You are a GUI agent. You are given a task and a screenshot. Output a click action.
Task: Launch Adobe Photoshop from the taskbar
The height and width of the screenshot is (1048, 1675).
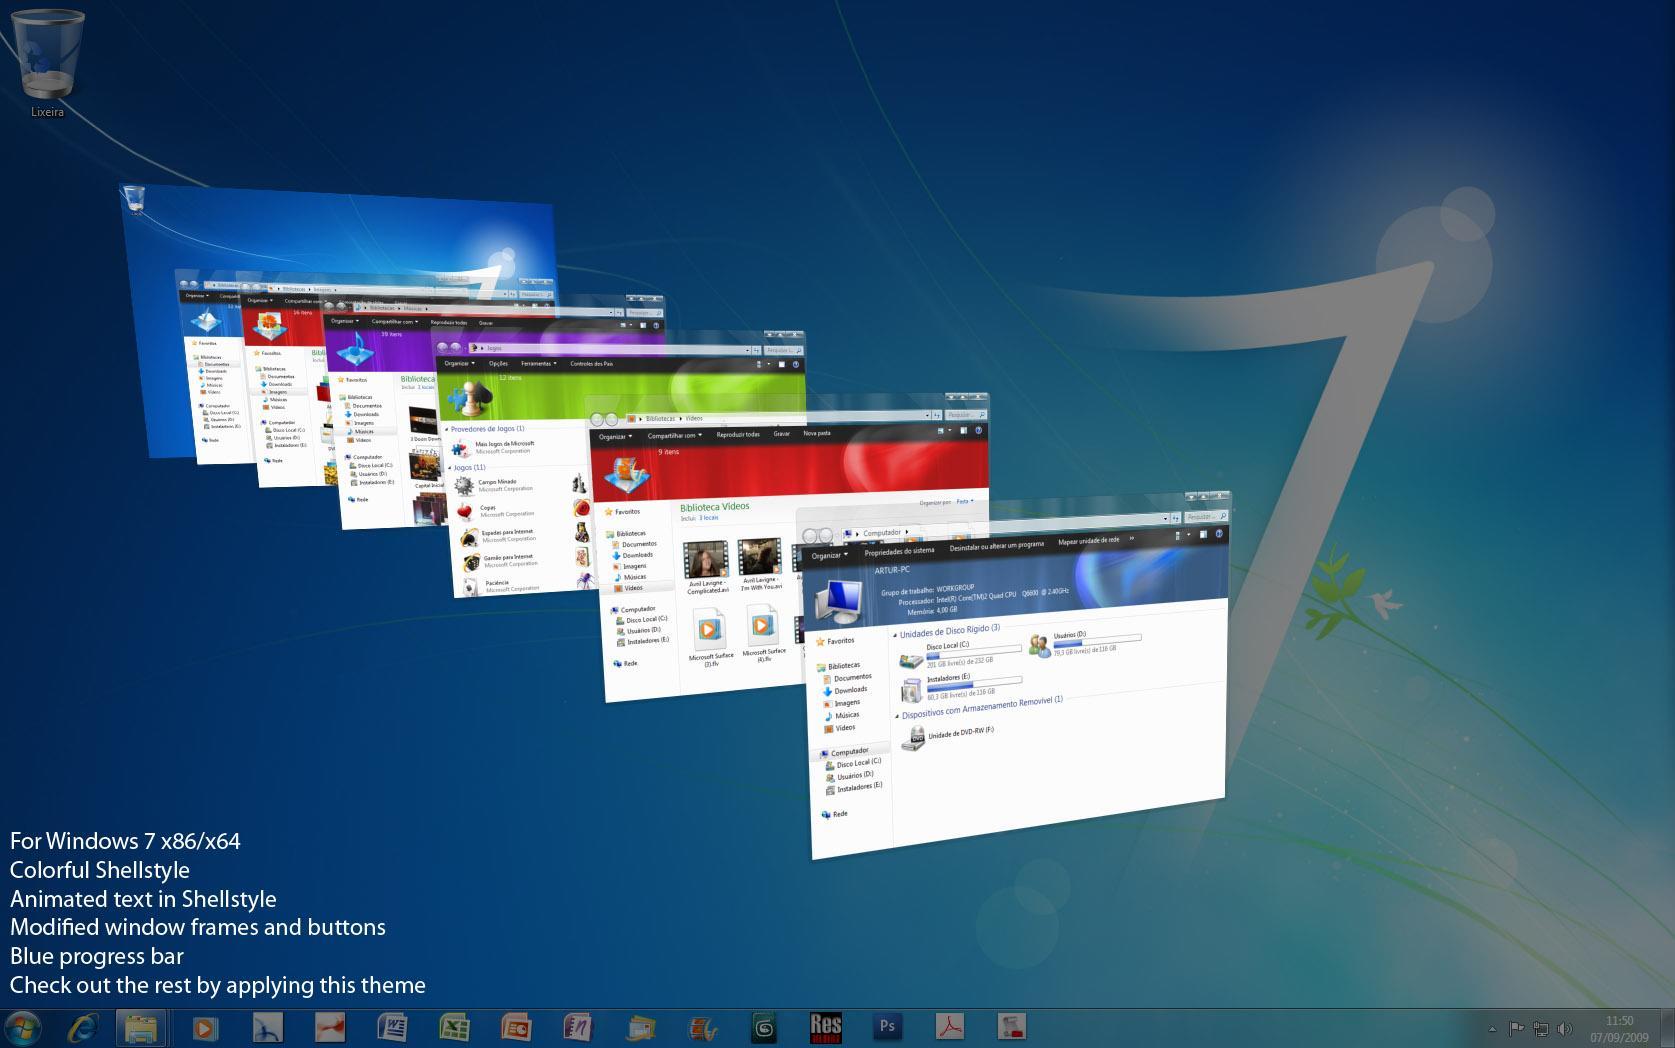coord(887,1027)
